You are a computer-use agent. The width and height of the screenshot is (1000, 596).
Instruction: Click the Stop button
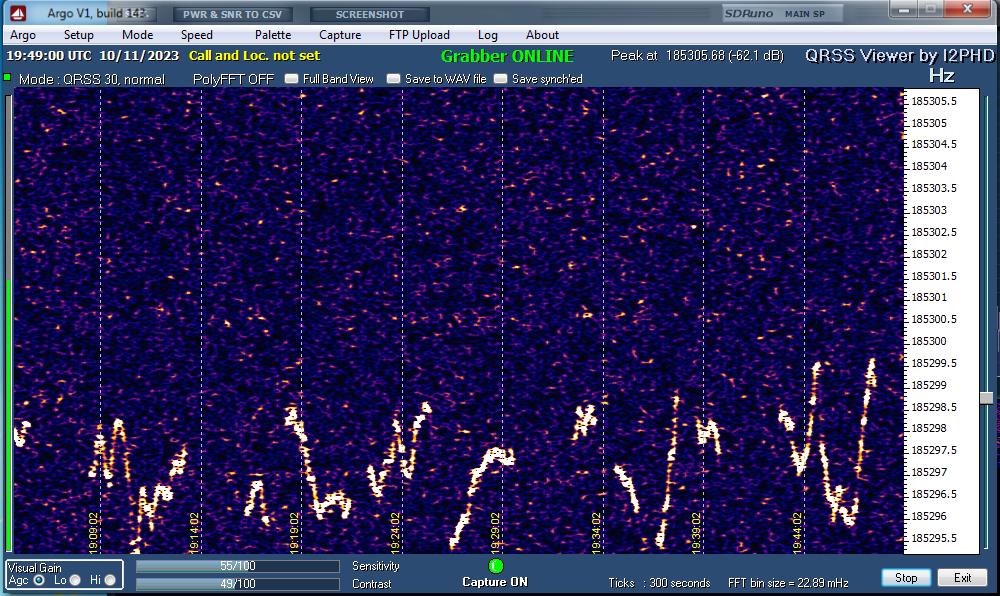click(906, 578)
